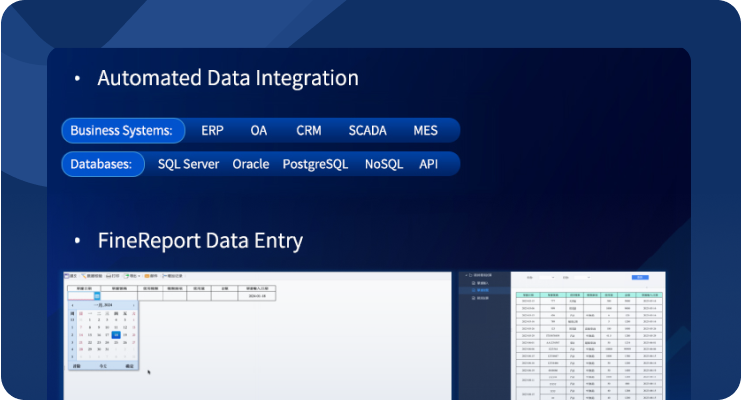Image resolution: width=741 pixels, height=400 pixels.
Task: Click the today button in the calendar footer
Action: [x=103, y=366]
